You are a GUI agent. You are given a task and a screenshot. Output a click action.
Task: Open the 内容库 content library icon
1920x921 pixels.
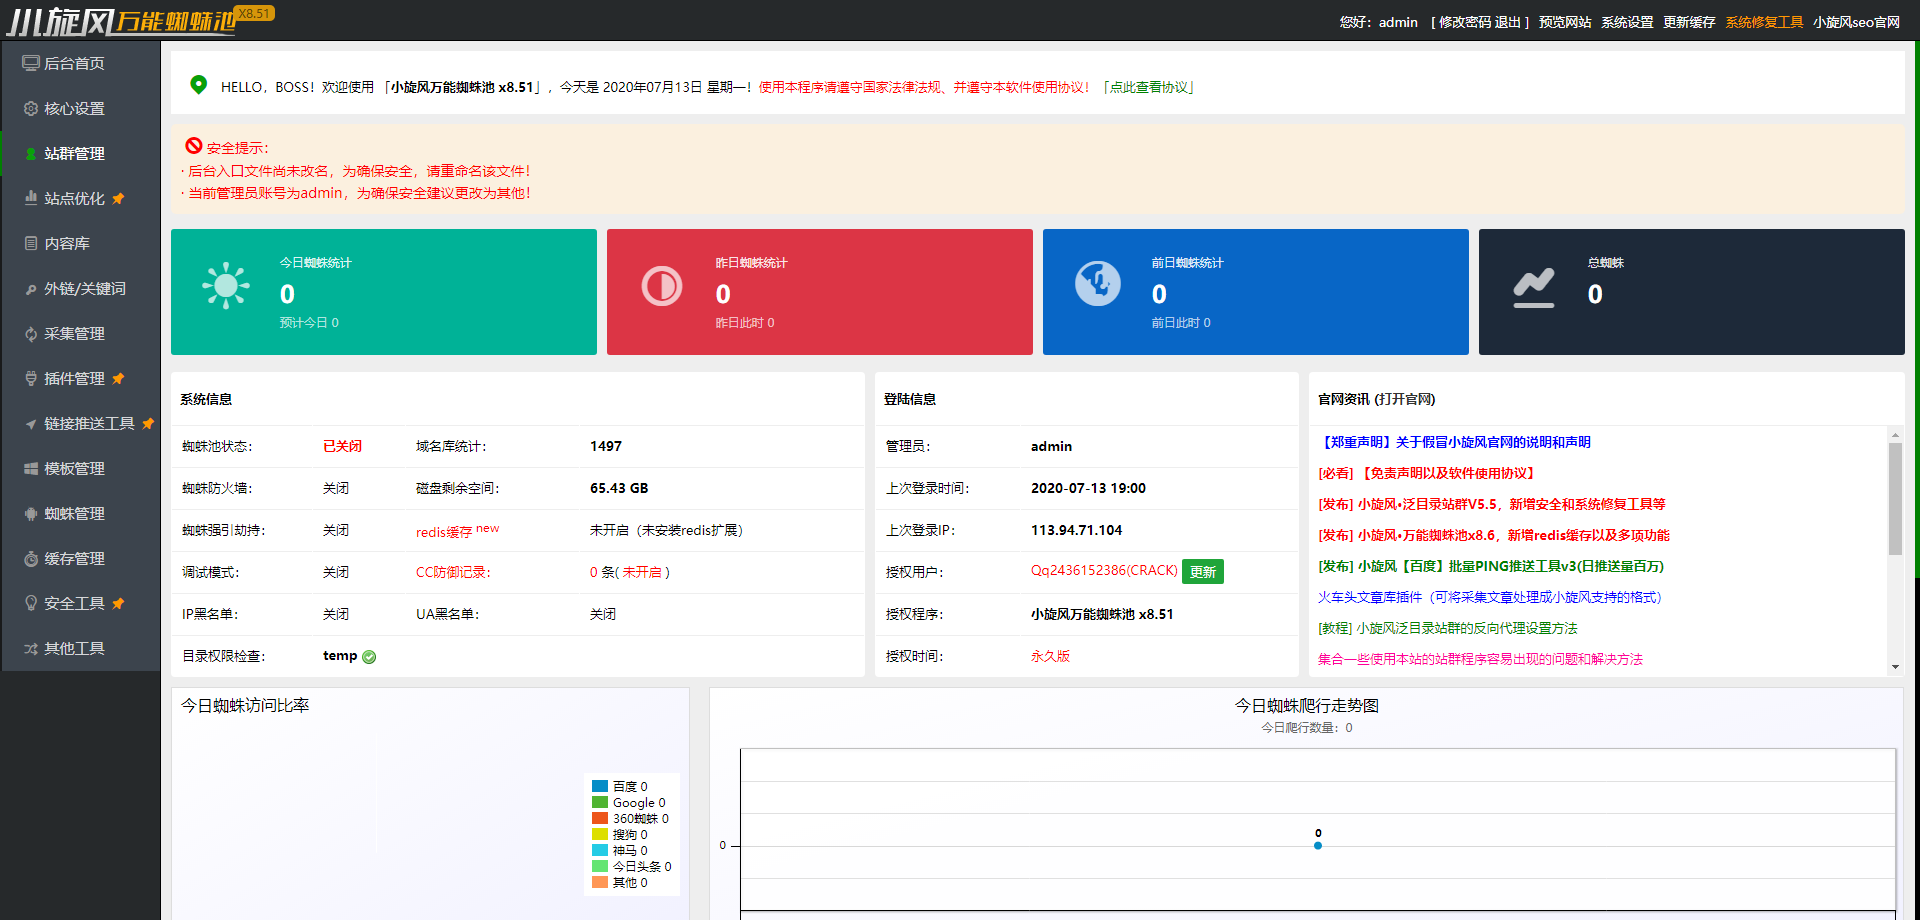click(x=30, y=243)
